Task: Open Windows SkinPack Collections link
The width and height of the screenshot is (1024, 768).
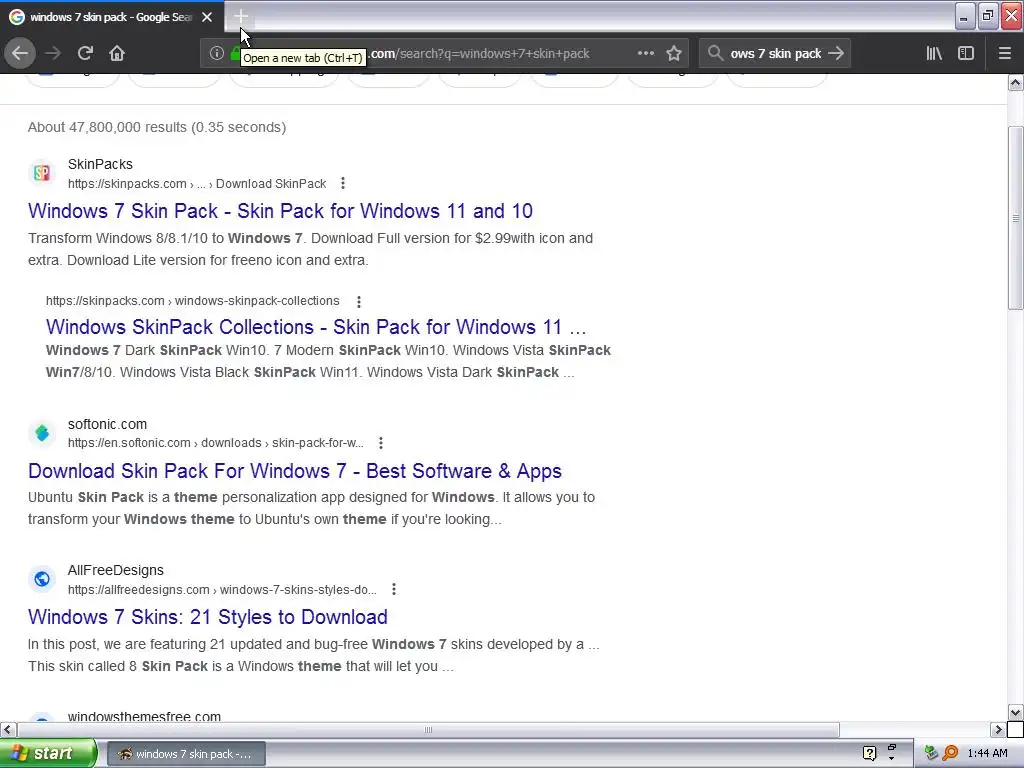Action: tap(316, 327)
